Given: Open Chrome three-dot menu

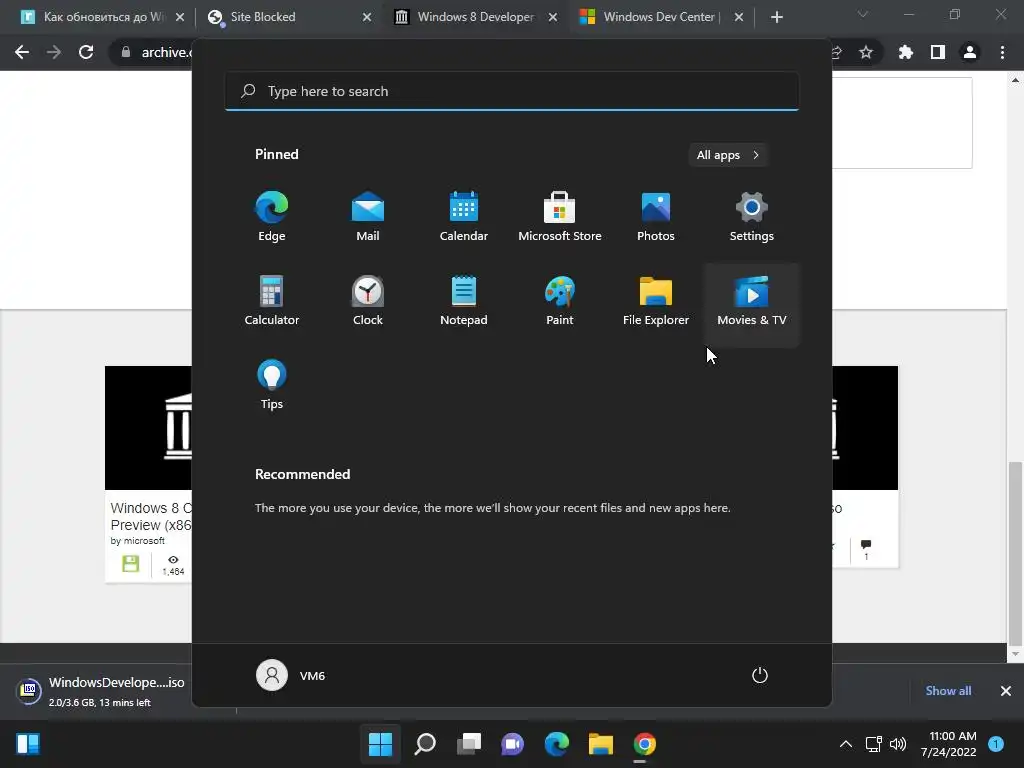Looking at the screenshot, I should point(1002,52).
